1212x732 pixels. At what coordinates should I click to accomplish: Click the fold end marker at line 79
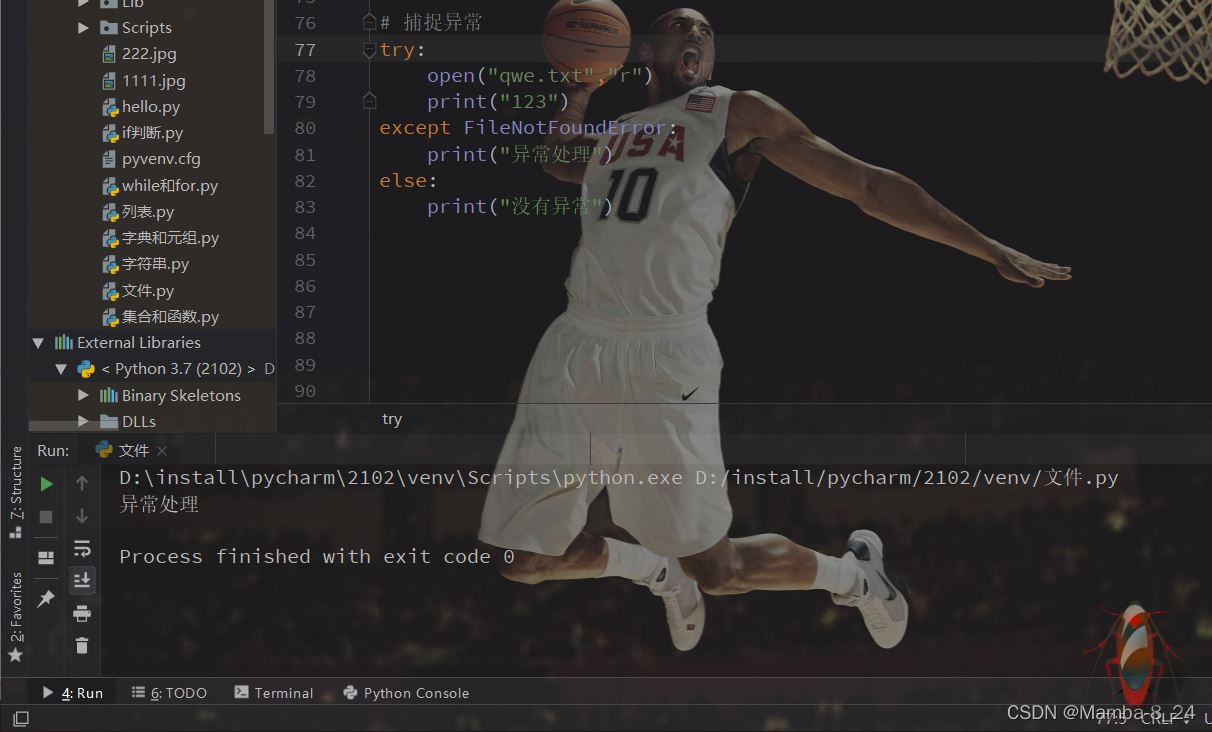[369, 102]
